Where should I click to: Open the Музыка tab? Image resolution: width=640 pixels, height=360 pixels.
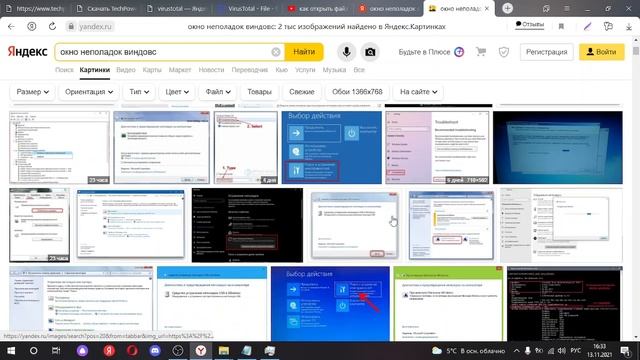pyautogui.click(x=334, y=70)
